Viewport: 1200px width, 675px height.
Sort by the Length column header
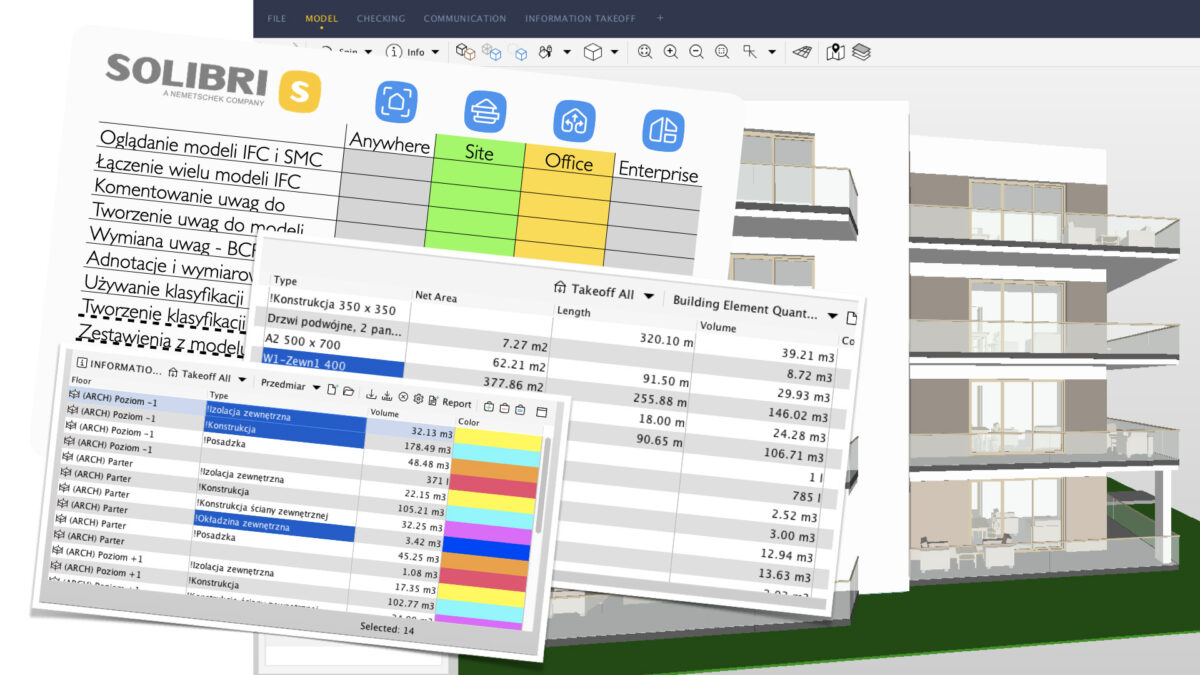(574, 312)
